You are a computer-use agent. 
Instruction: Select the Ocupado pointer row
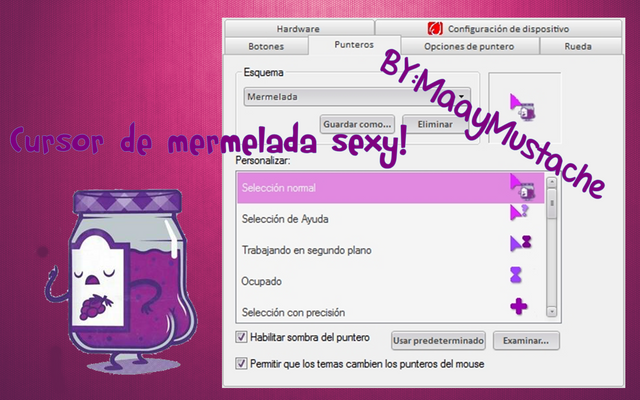[391, 281]
